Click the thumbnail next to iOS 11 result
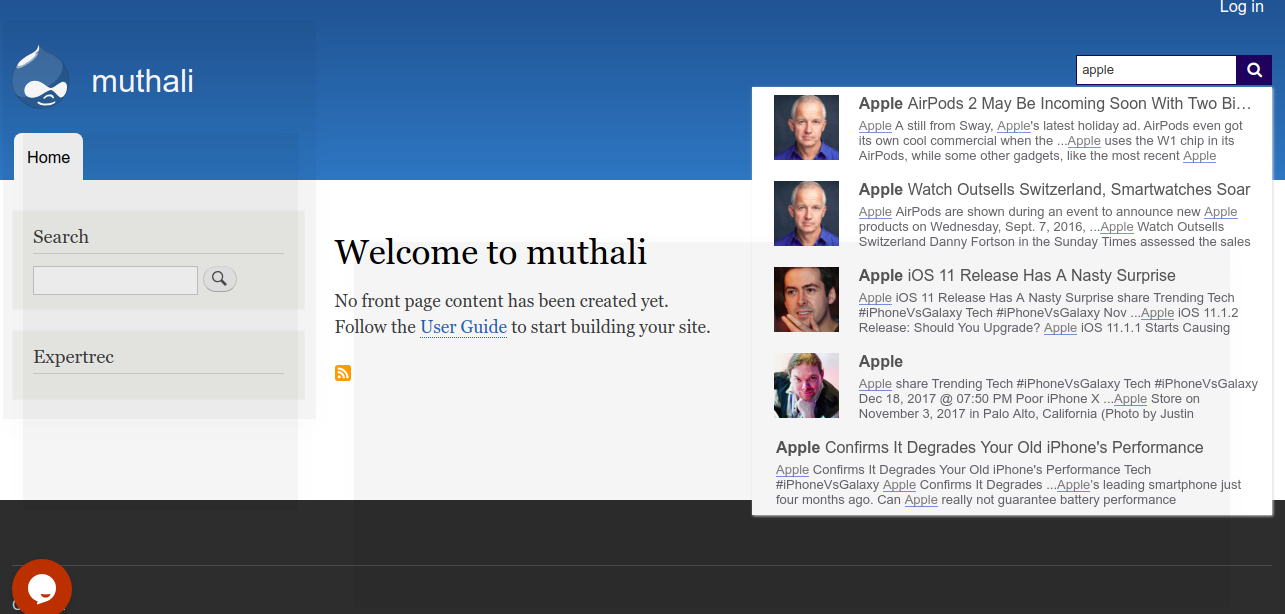The image size is (1285, 614). click(806, 299)
